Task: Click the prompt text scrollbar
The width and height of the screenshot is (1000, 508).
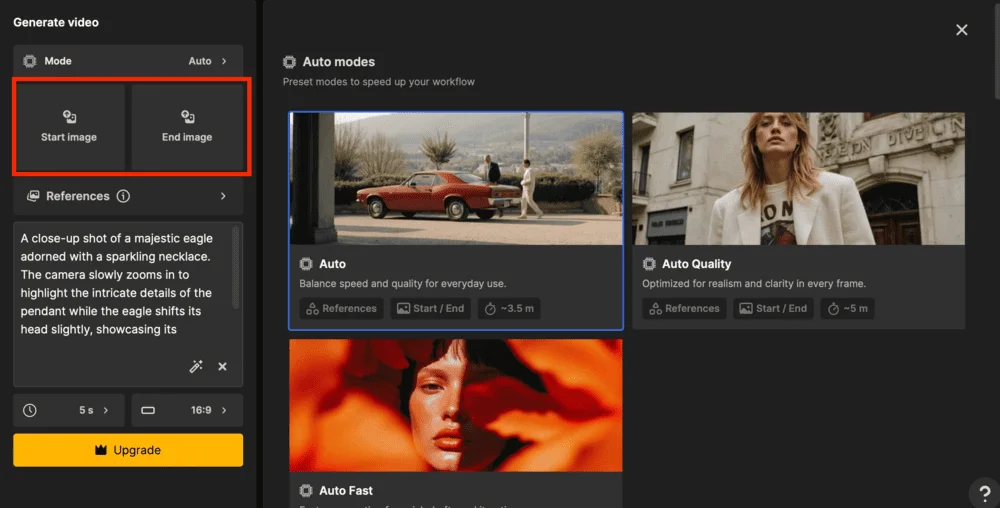Action: [x=236, y=267]
